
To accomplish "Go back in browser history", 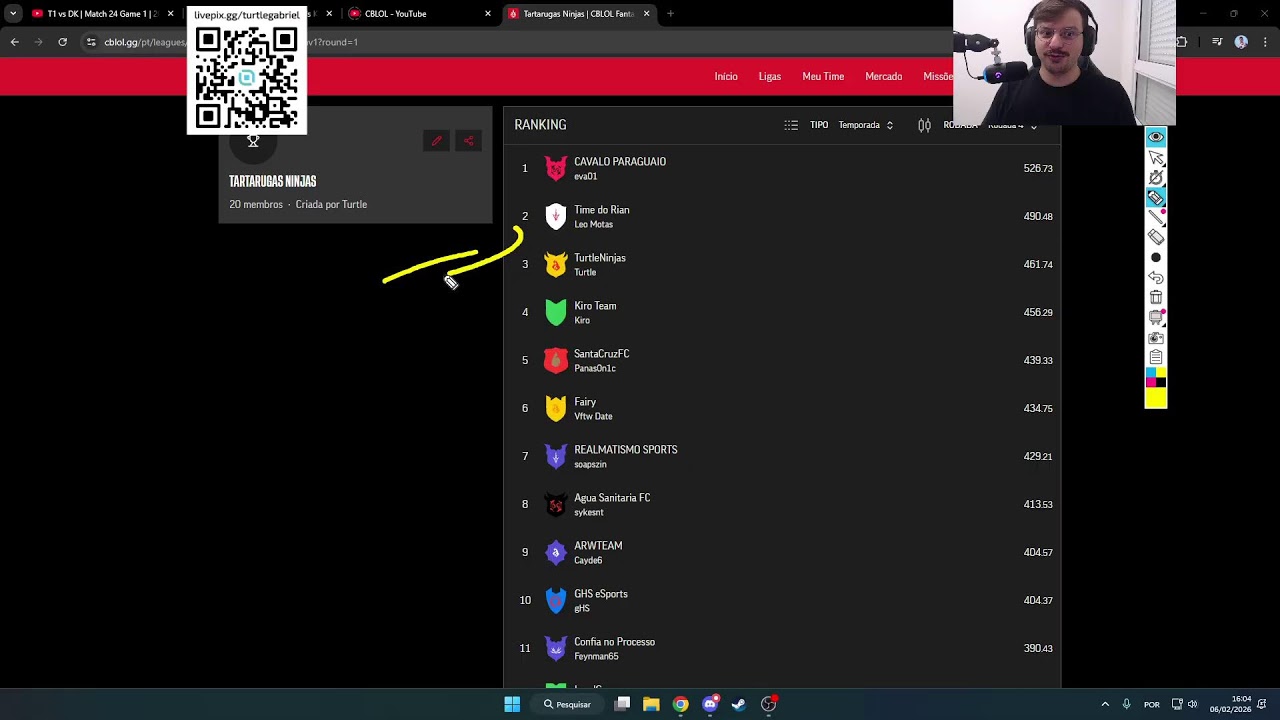I will [14, 42].
